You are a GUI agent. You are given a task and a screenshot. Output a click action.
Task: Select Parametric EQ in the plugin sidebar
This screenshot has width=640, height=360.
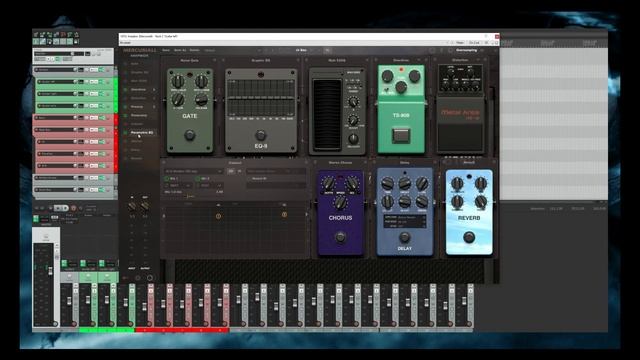click(142, 133)
